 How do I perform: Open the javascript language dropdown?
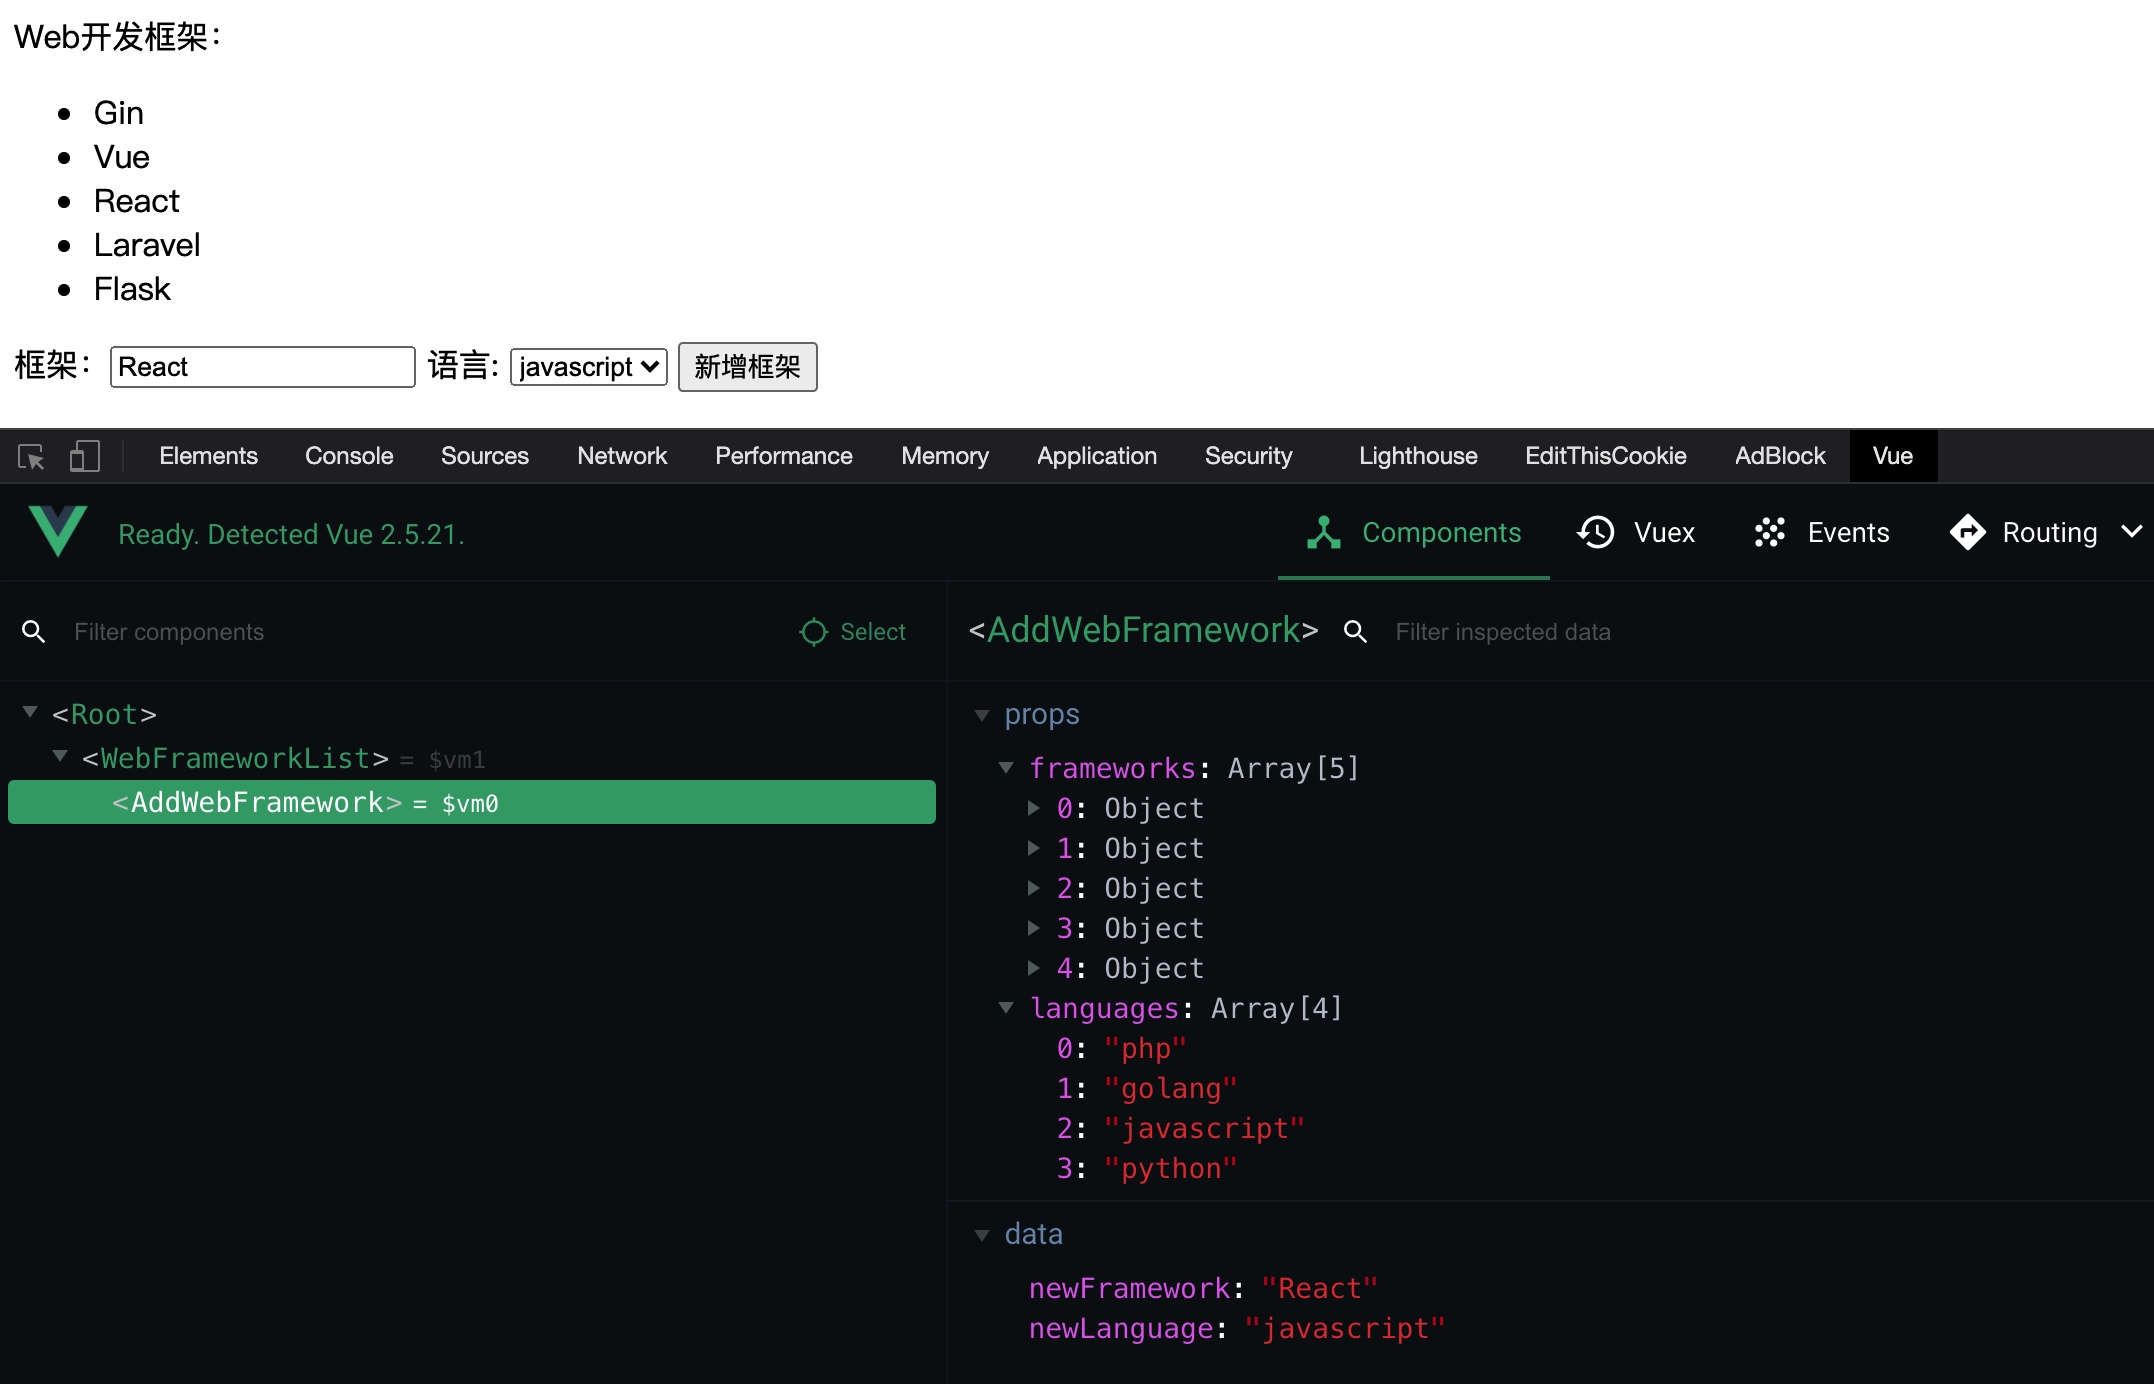589,367
